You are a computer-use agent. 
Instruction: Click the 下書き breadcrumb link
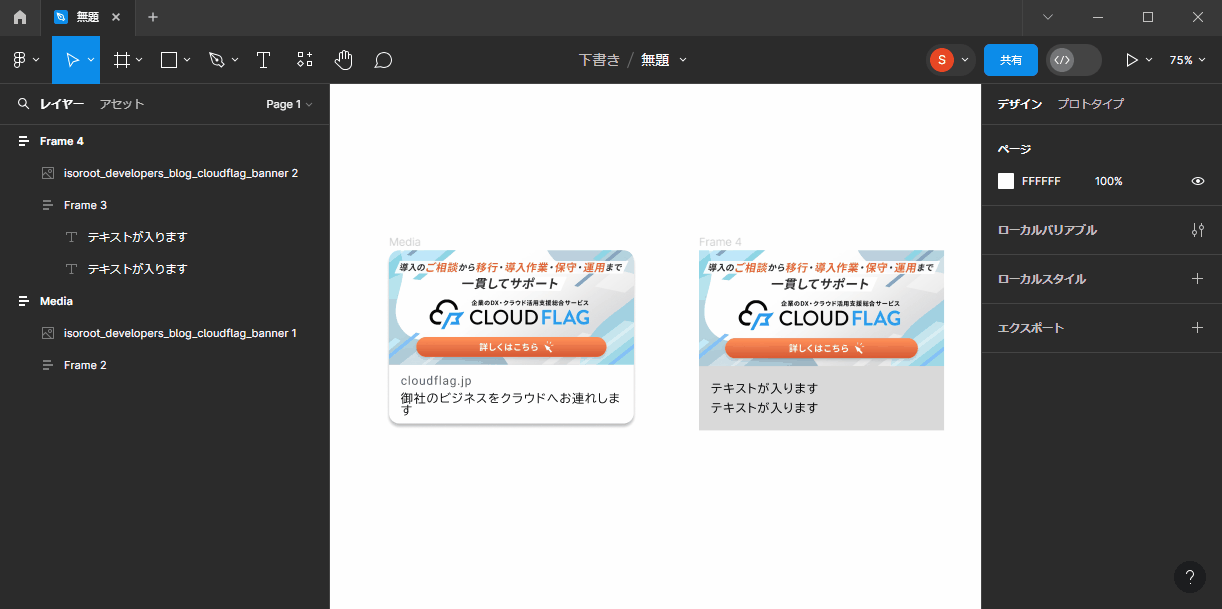599,60
